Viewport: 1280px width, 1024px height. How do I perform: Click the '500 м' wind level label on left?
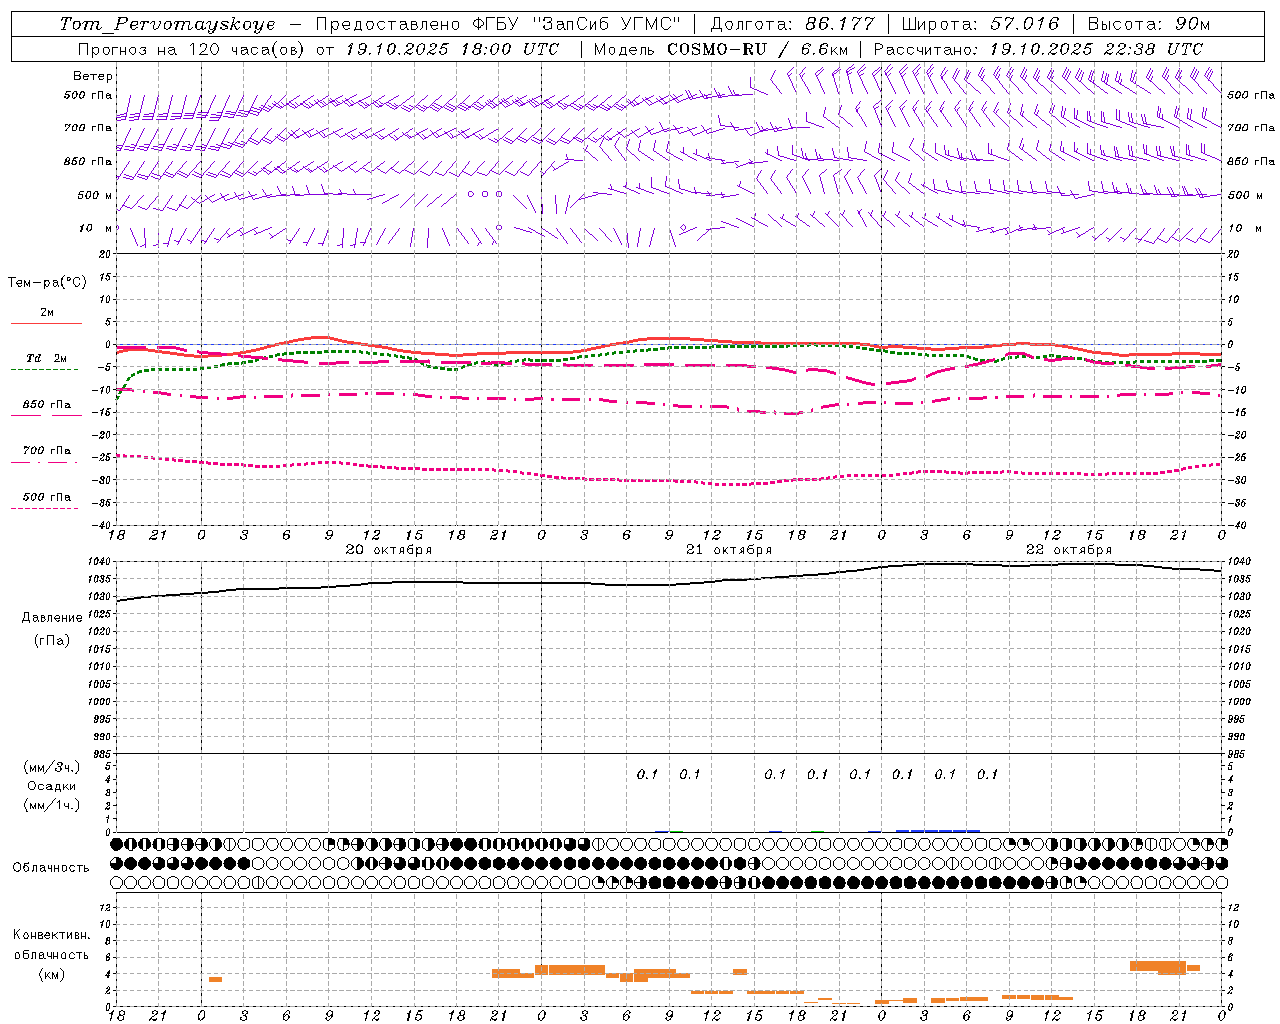[94, 195]
